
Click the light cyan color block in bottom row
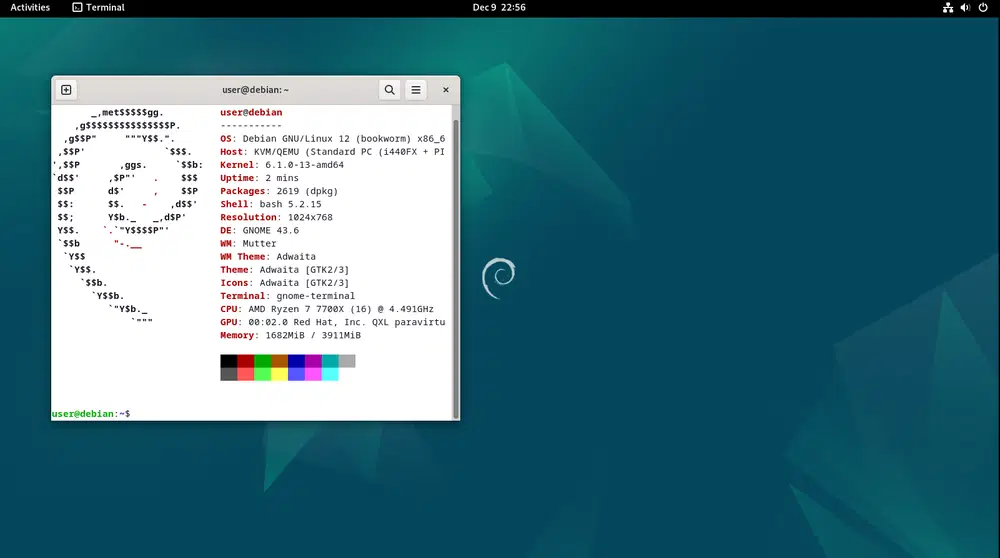330,374
